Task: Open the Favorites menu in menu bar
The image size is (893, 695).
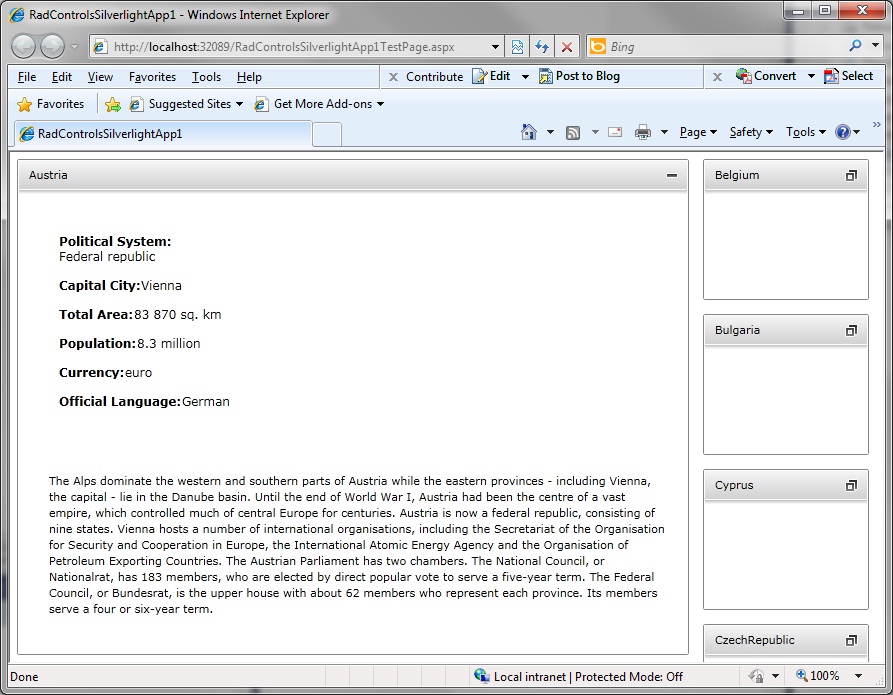Action: pos(152,77)
